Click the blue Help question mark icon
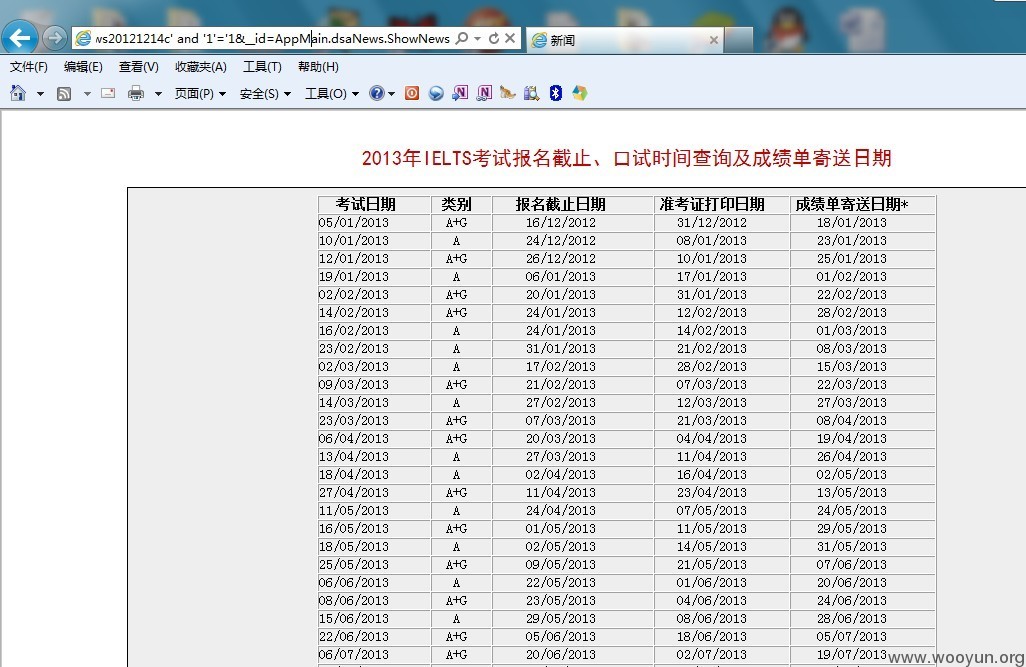This screenshot has width=1026, height=667. coord(376,94)
